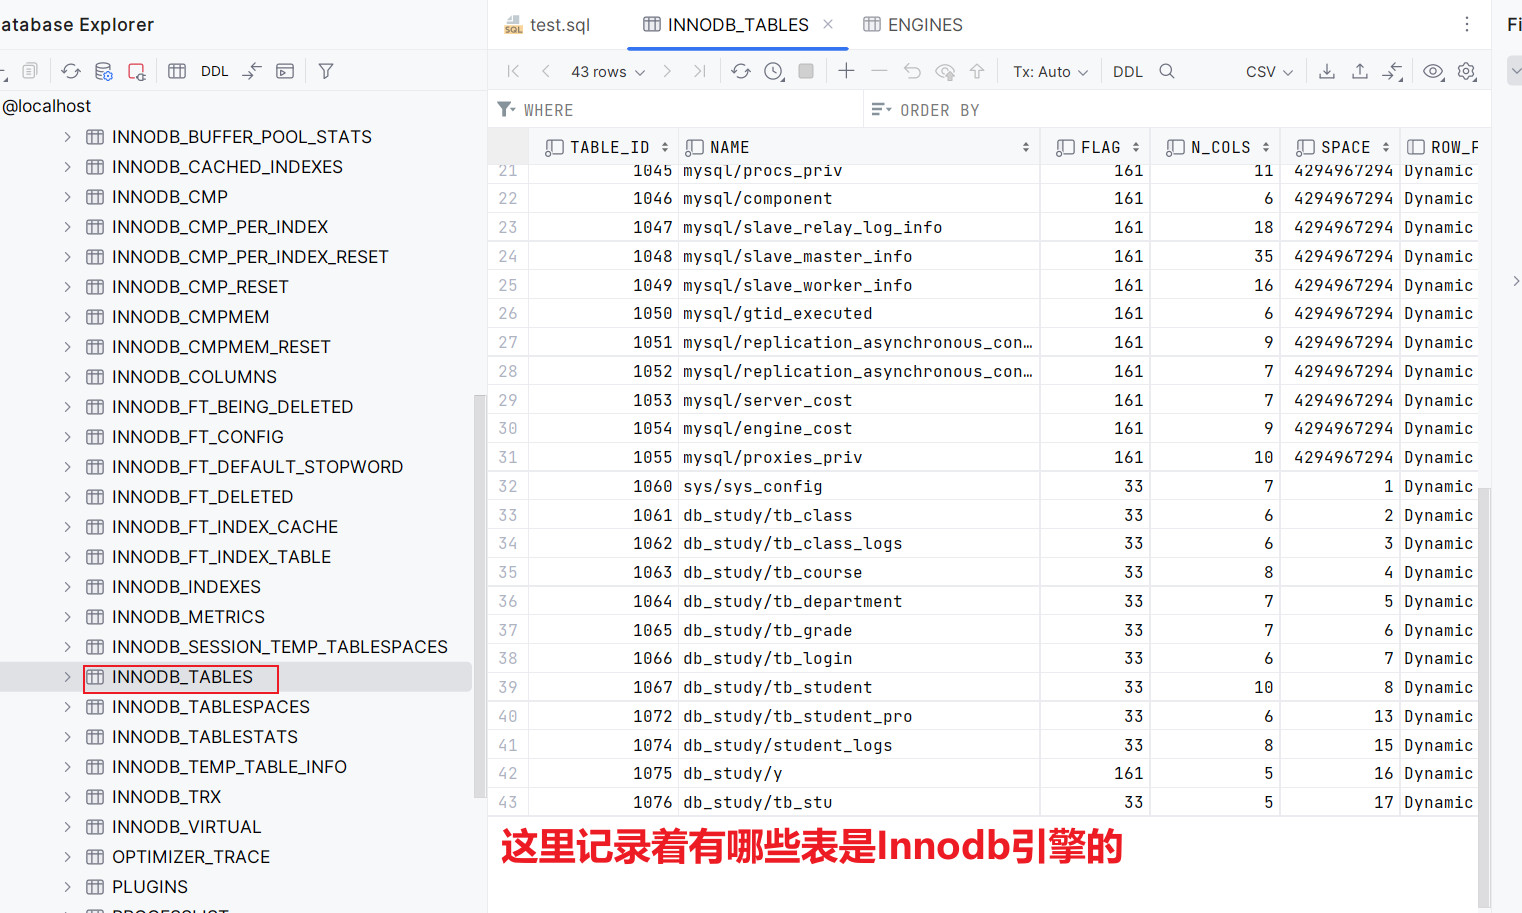The image size is (1522, 913).
Task: Select OPTIMIZER_TRACE in the tree
Action: click(x=191, y=857)
